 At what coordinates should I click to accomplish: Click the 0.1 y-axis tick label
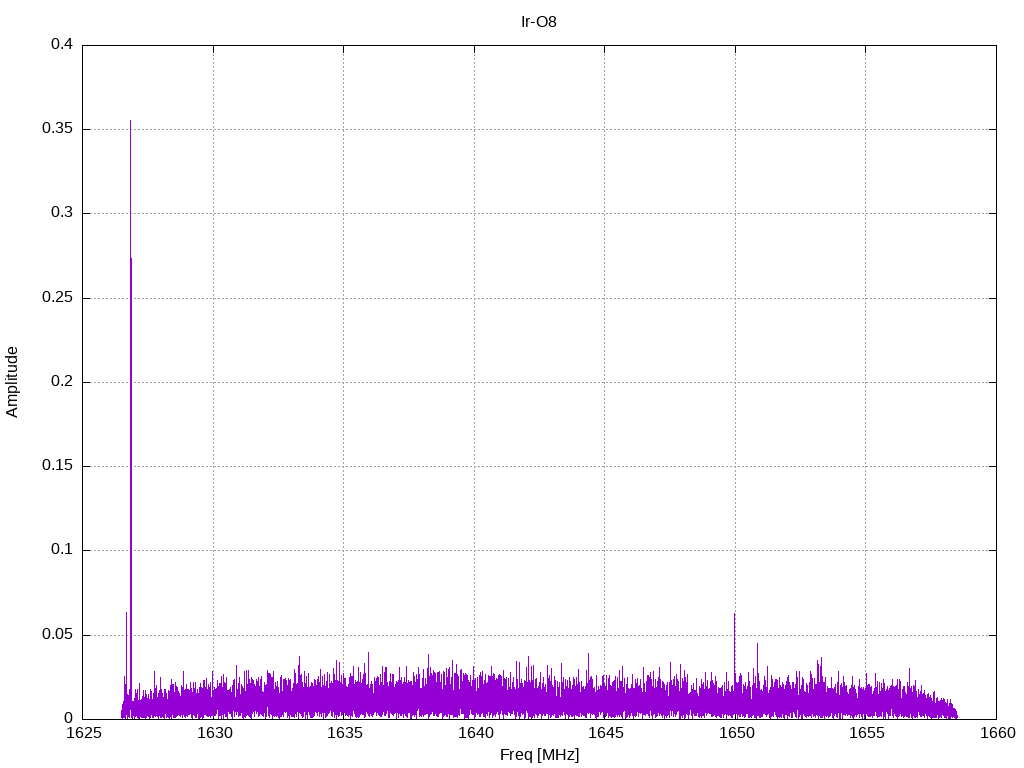coord(62,550)
